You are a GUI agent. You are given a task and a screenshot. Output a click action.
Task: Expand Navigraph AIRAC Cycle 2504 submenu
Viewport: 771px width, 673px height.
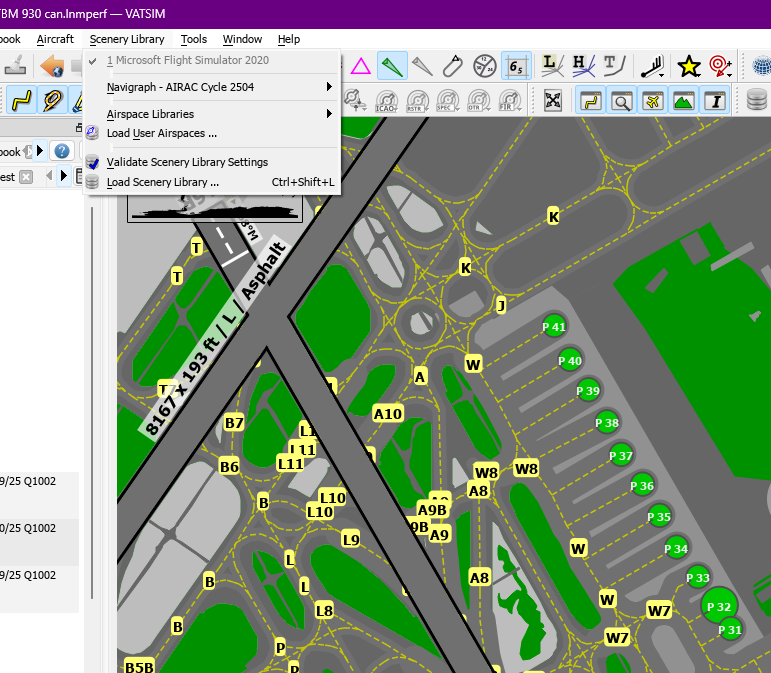click(x=212, y=87)
